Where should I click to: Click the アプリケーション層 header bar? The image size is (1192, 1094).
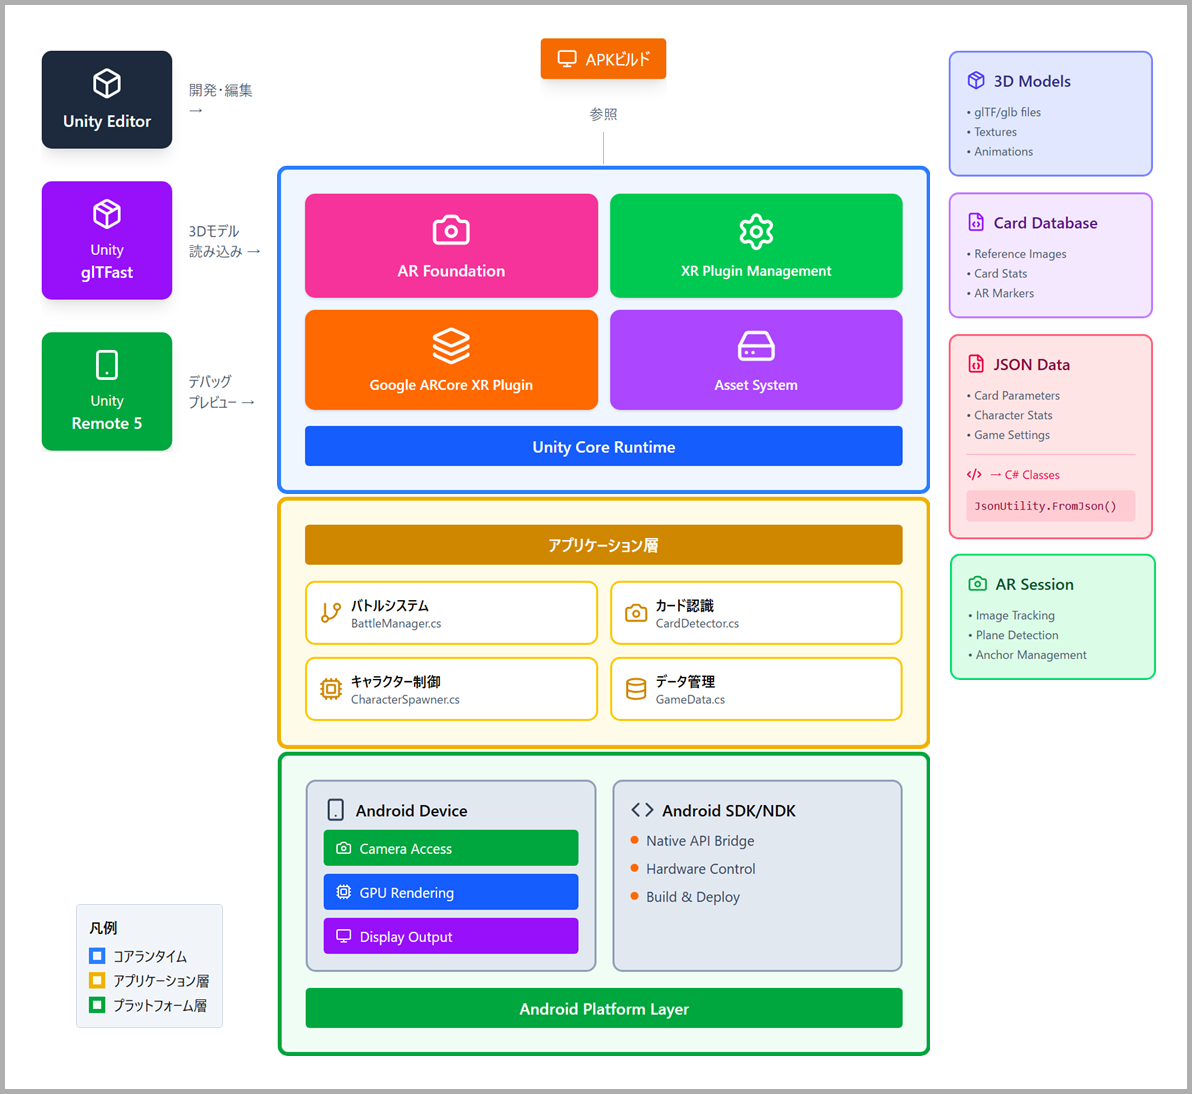603,545
